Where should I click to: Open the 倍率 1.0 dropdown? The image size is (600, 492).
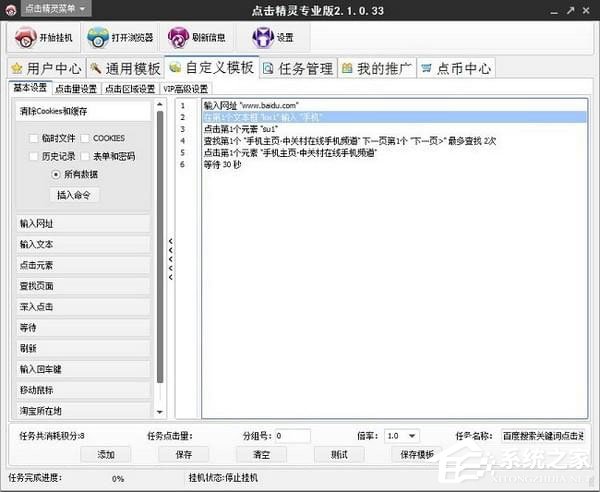(x=402, y=436)
